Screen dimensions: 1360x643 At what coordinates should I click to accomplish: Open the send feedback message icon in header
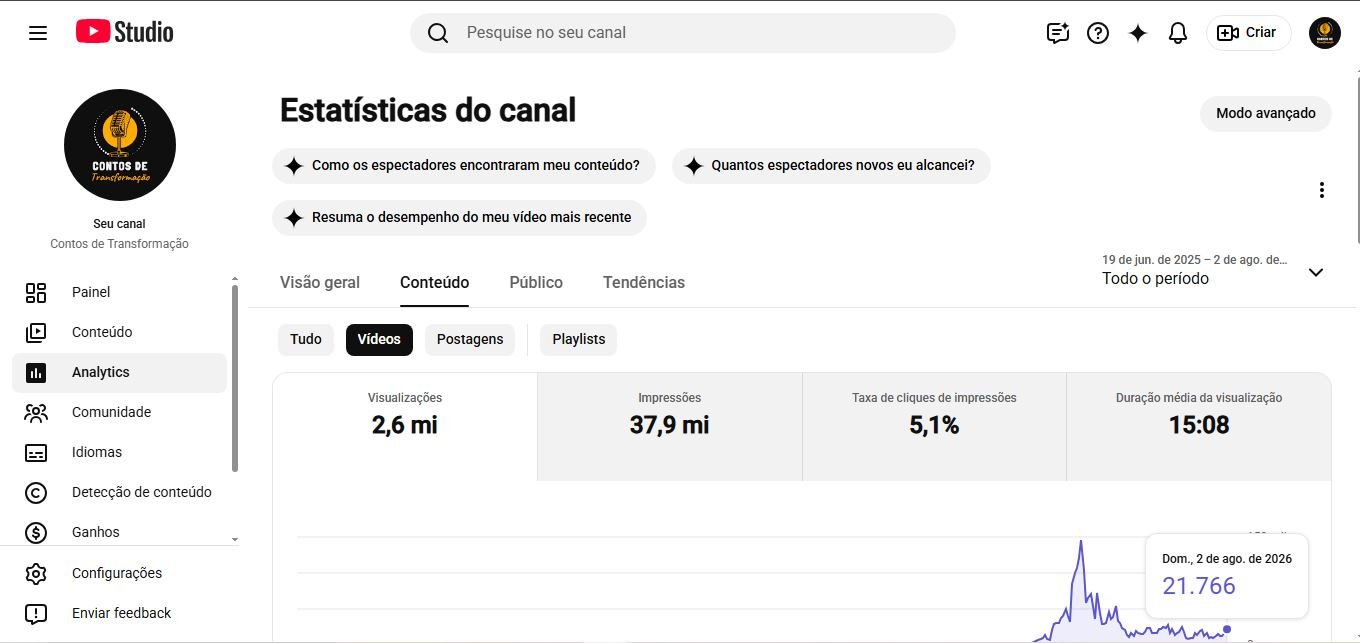(1058, 33)
